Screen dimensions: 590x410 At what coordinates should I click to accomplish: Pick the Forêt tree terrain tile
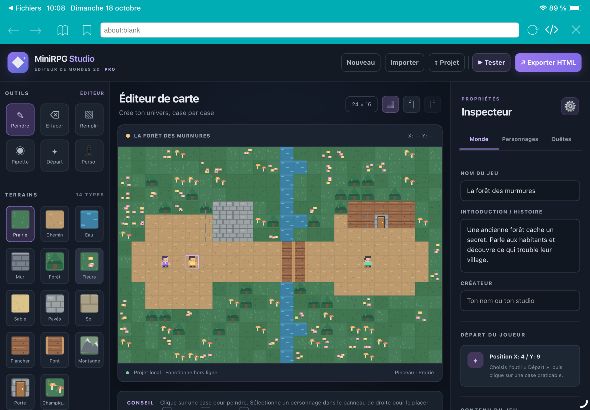coord(55,266)
